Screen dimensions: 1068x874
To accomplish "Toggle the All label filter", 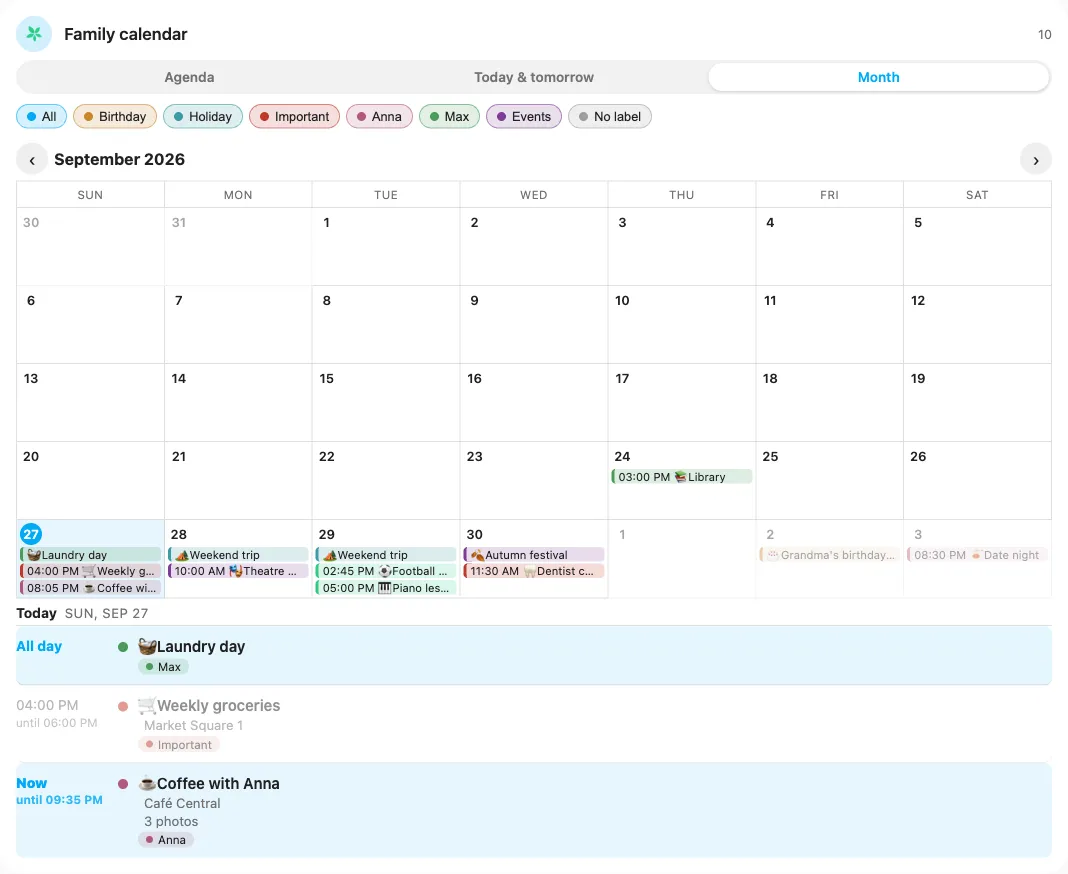I will pyautogui.click(x=42, y=116).
